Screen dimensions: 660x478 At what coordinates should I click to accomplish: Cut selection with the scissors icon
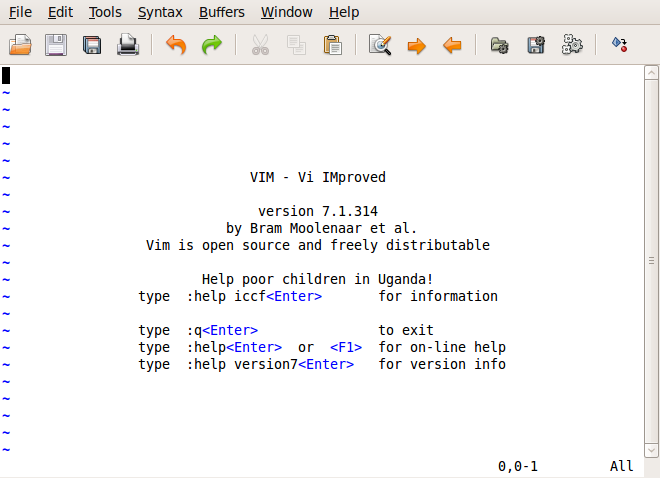point(260,45)
